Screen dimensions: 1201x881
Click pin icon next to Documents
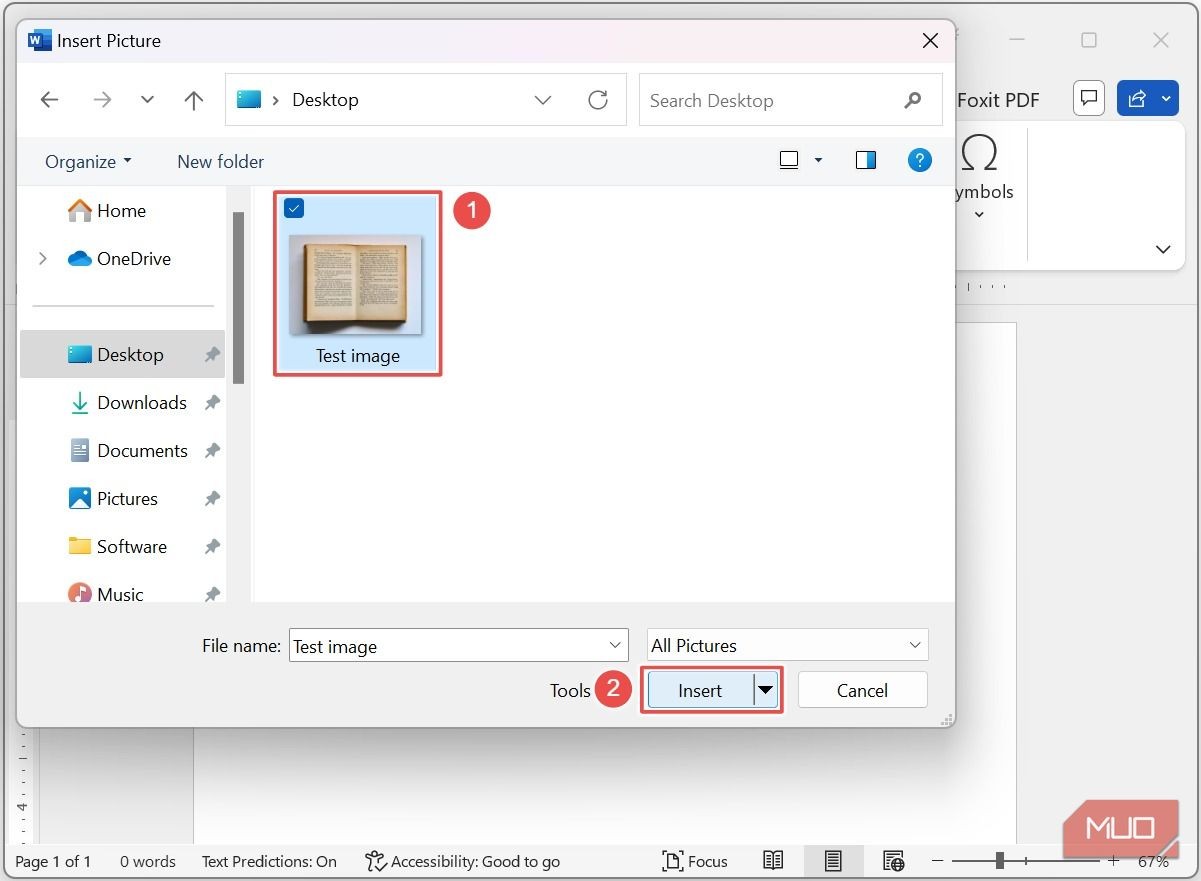(212, 451)
